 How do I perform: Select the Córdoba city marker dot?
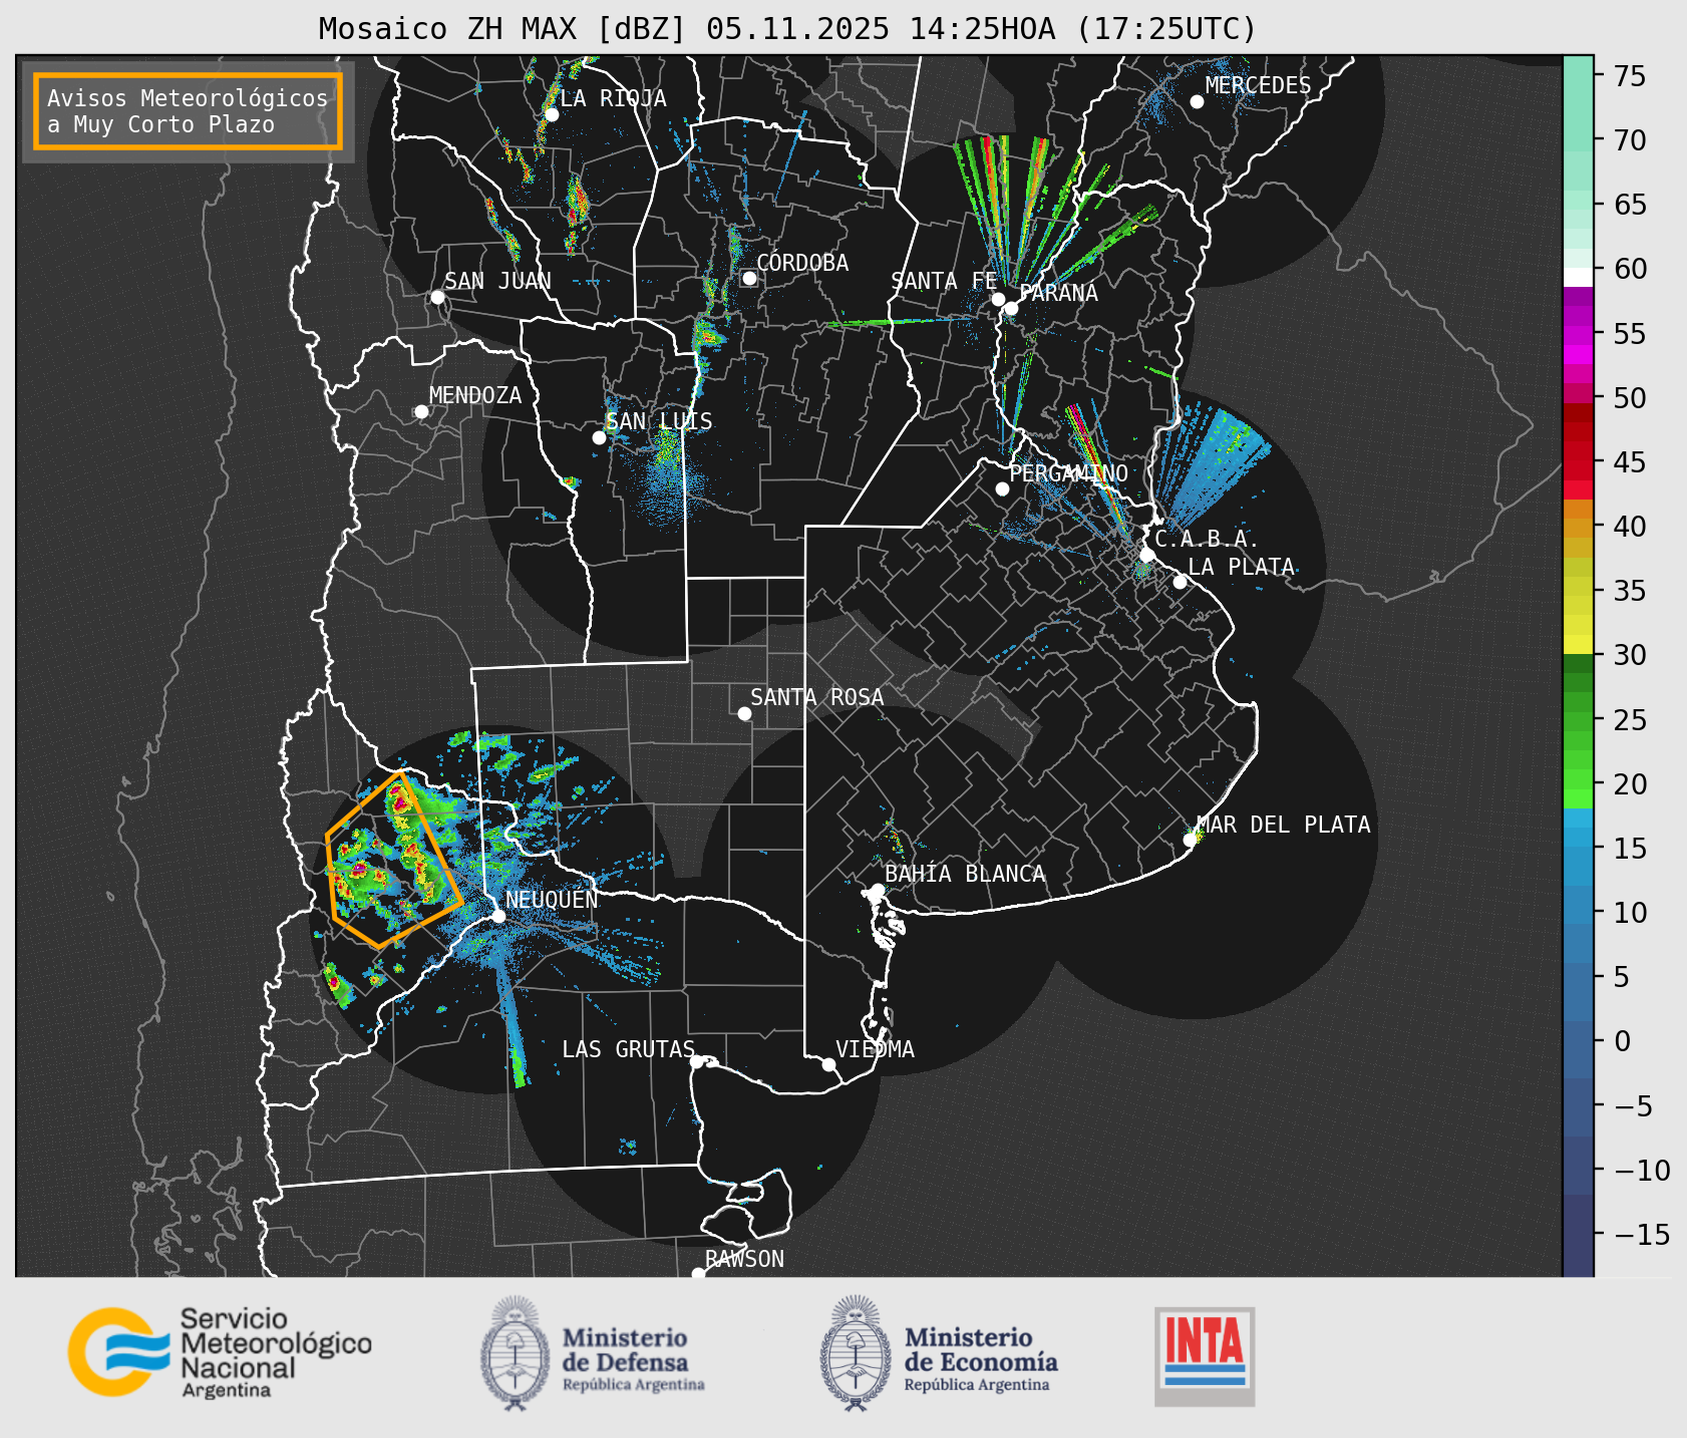click(x=749, y=278)
